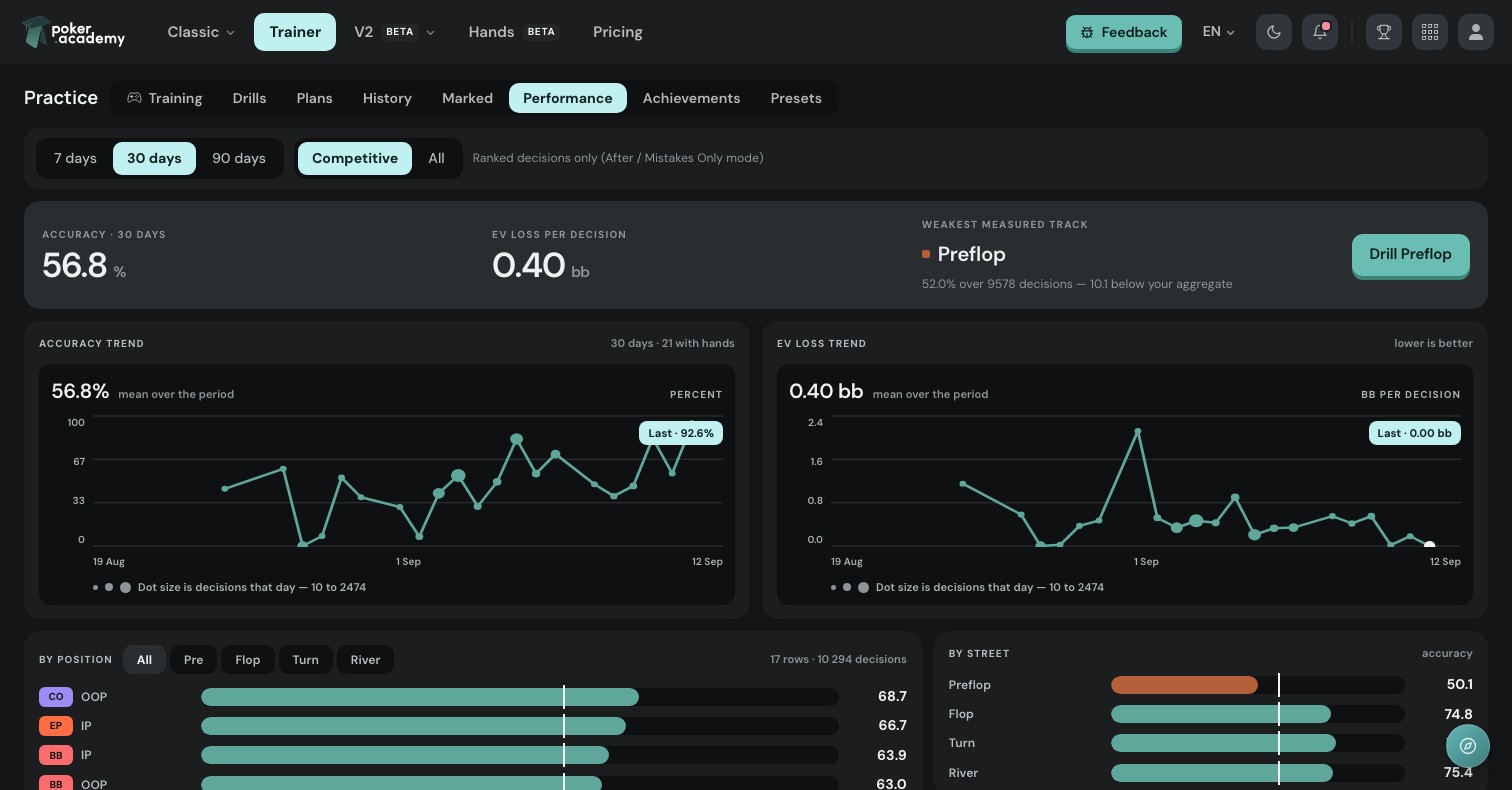This screenshot has width=1512, height=790.
Task: Click the Feedback button
Action: pos(1124,32)
